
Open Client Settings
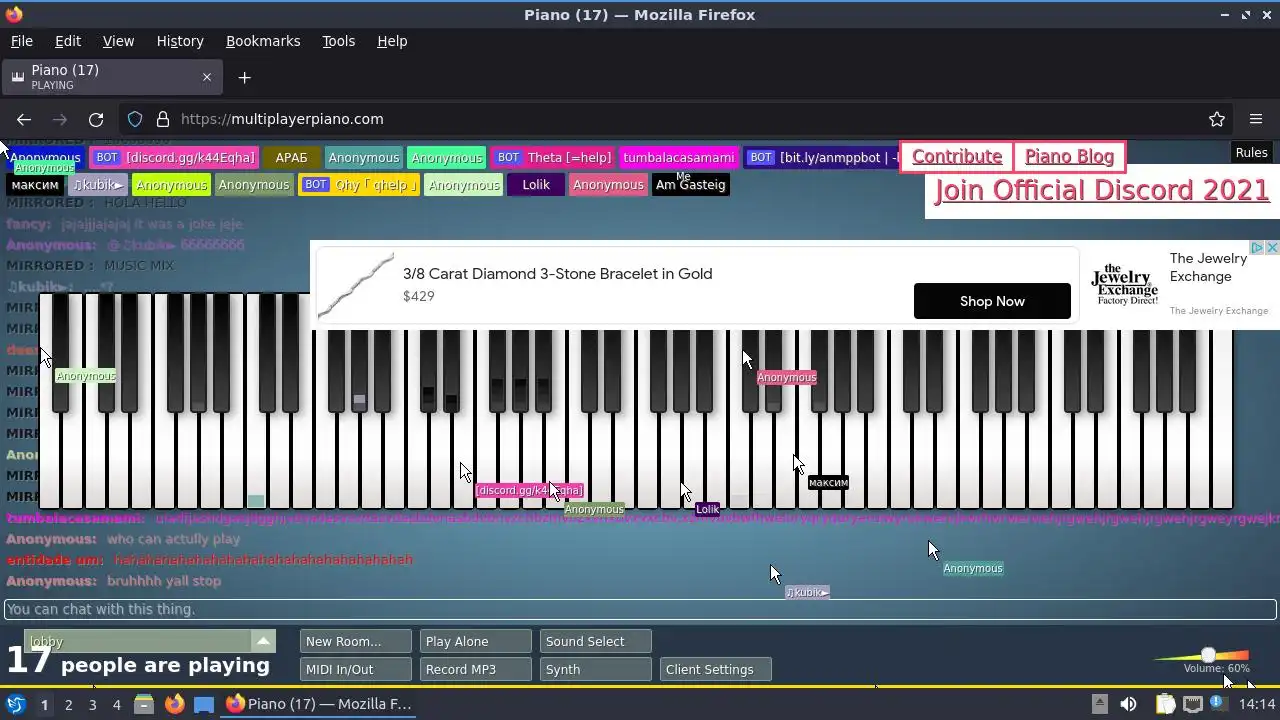click(715, 669)
